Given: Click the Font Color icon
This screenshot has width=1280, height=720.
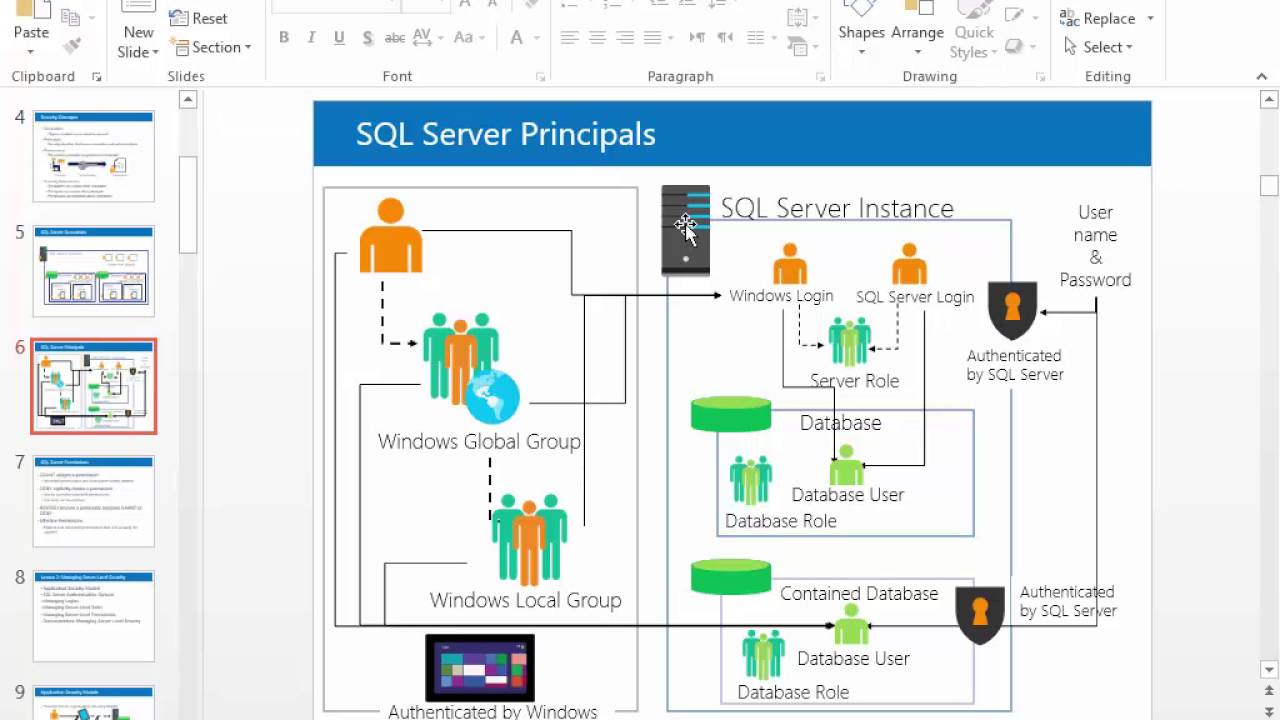Looking at the screenshot, I should [x=516, y=38].
